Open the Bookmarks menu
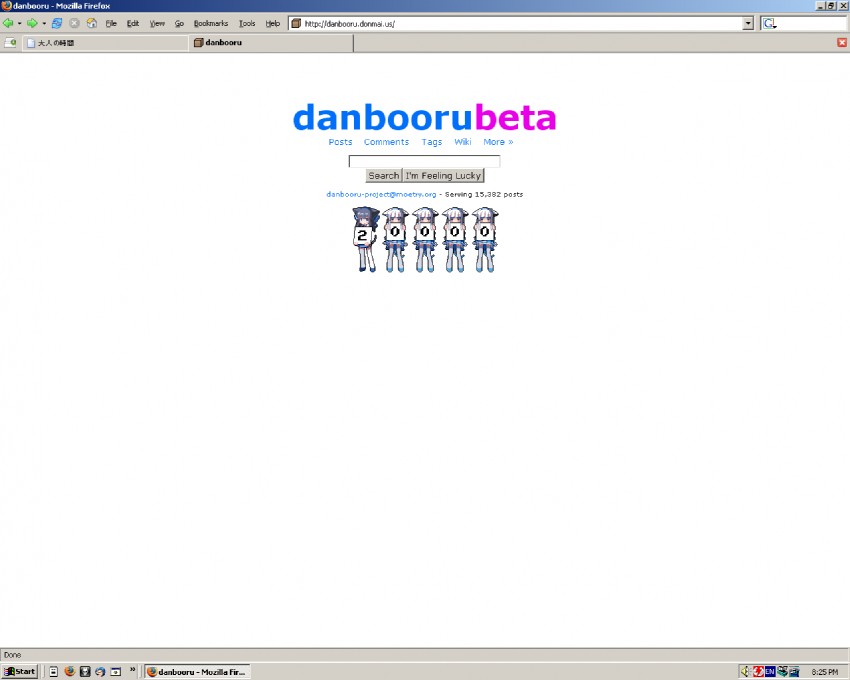The image size is (850, 680). click(x=211, y=24)
